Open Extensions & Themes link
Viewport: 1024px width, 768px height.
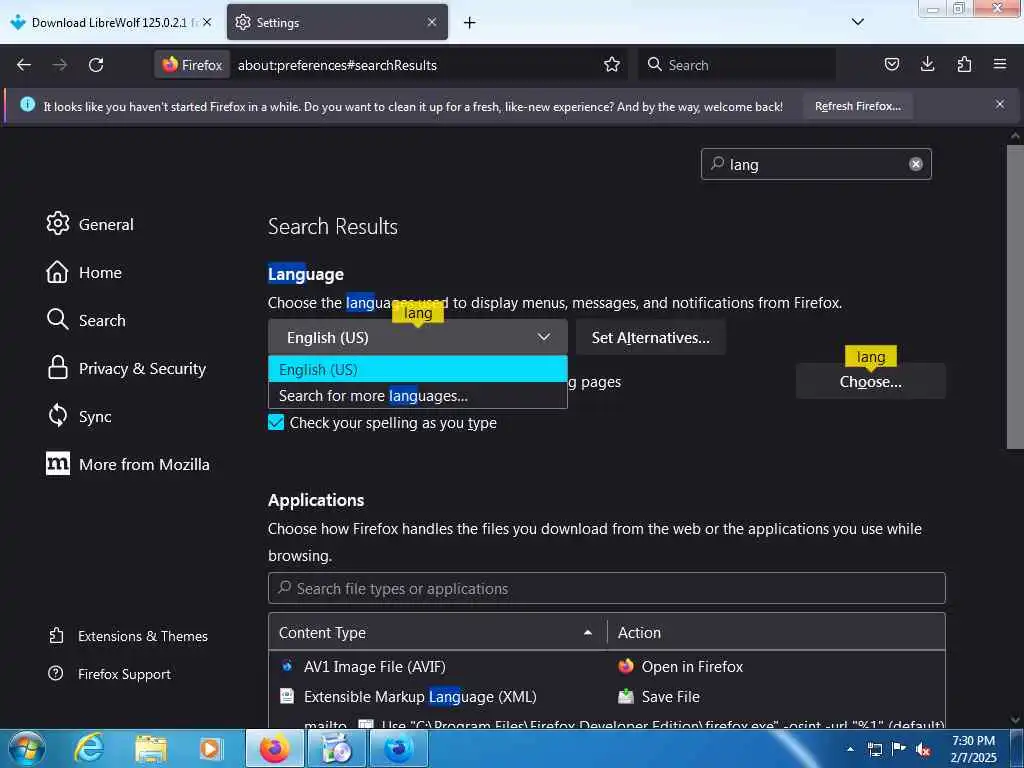click(x=129, y=636)
